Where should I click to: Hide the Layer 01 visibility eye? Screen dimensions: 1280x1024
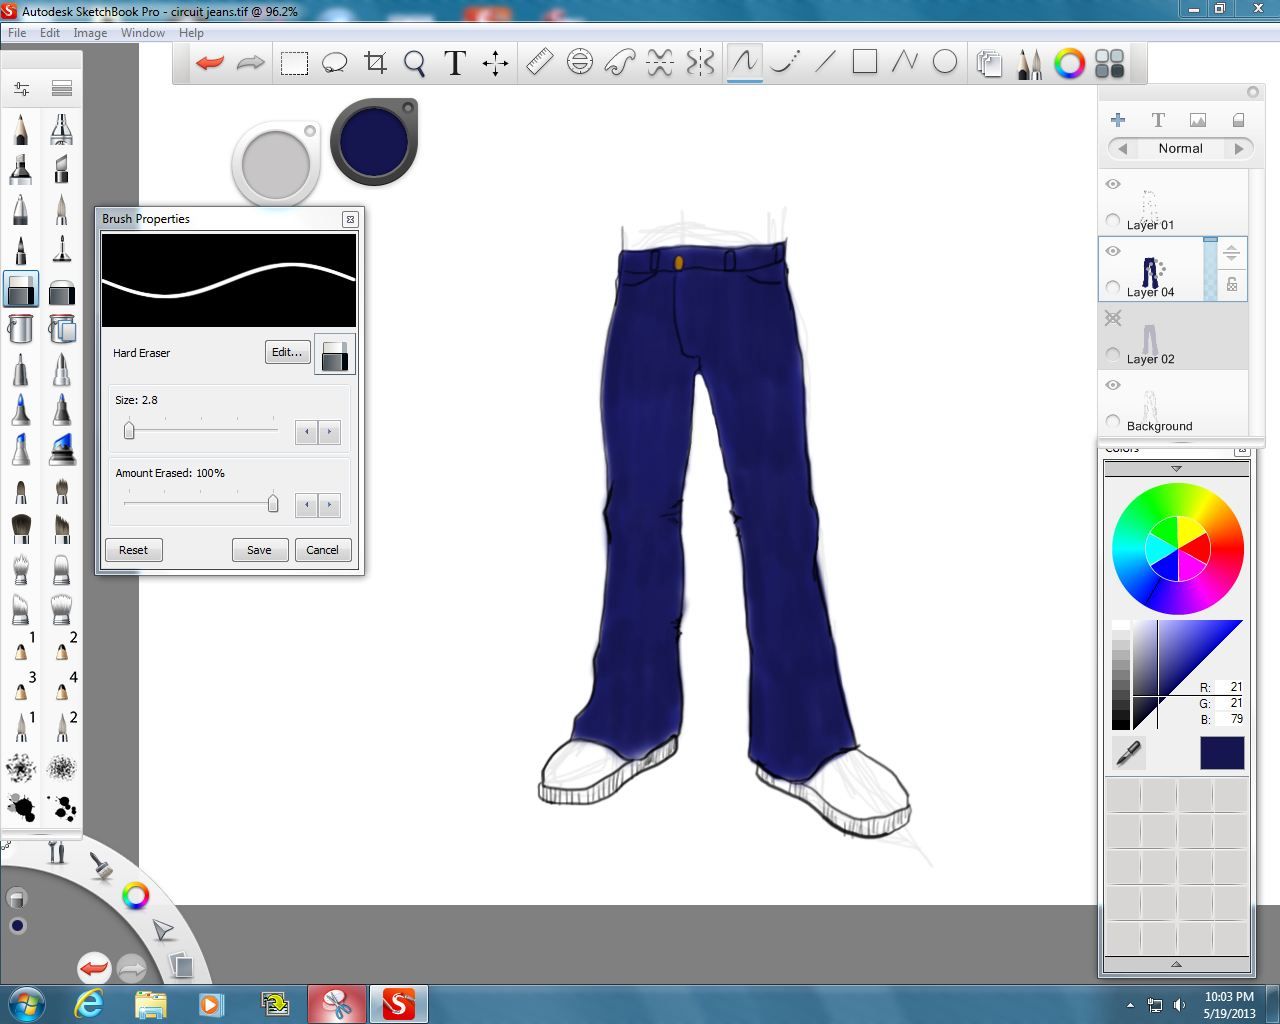pyautogui.click(x=1113, y=184)
